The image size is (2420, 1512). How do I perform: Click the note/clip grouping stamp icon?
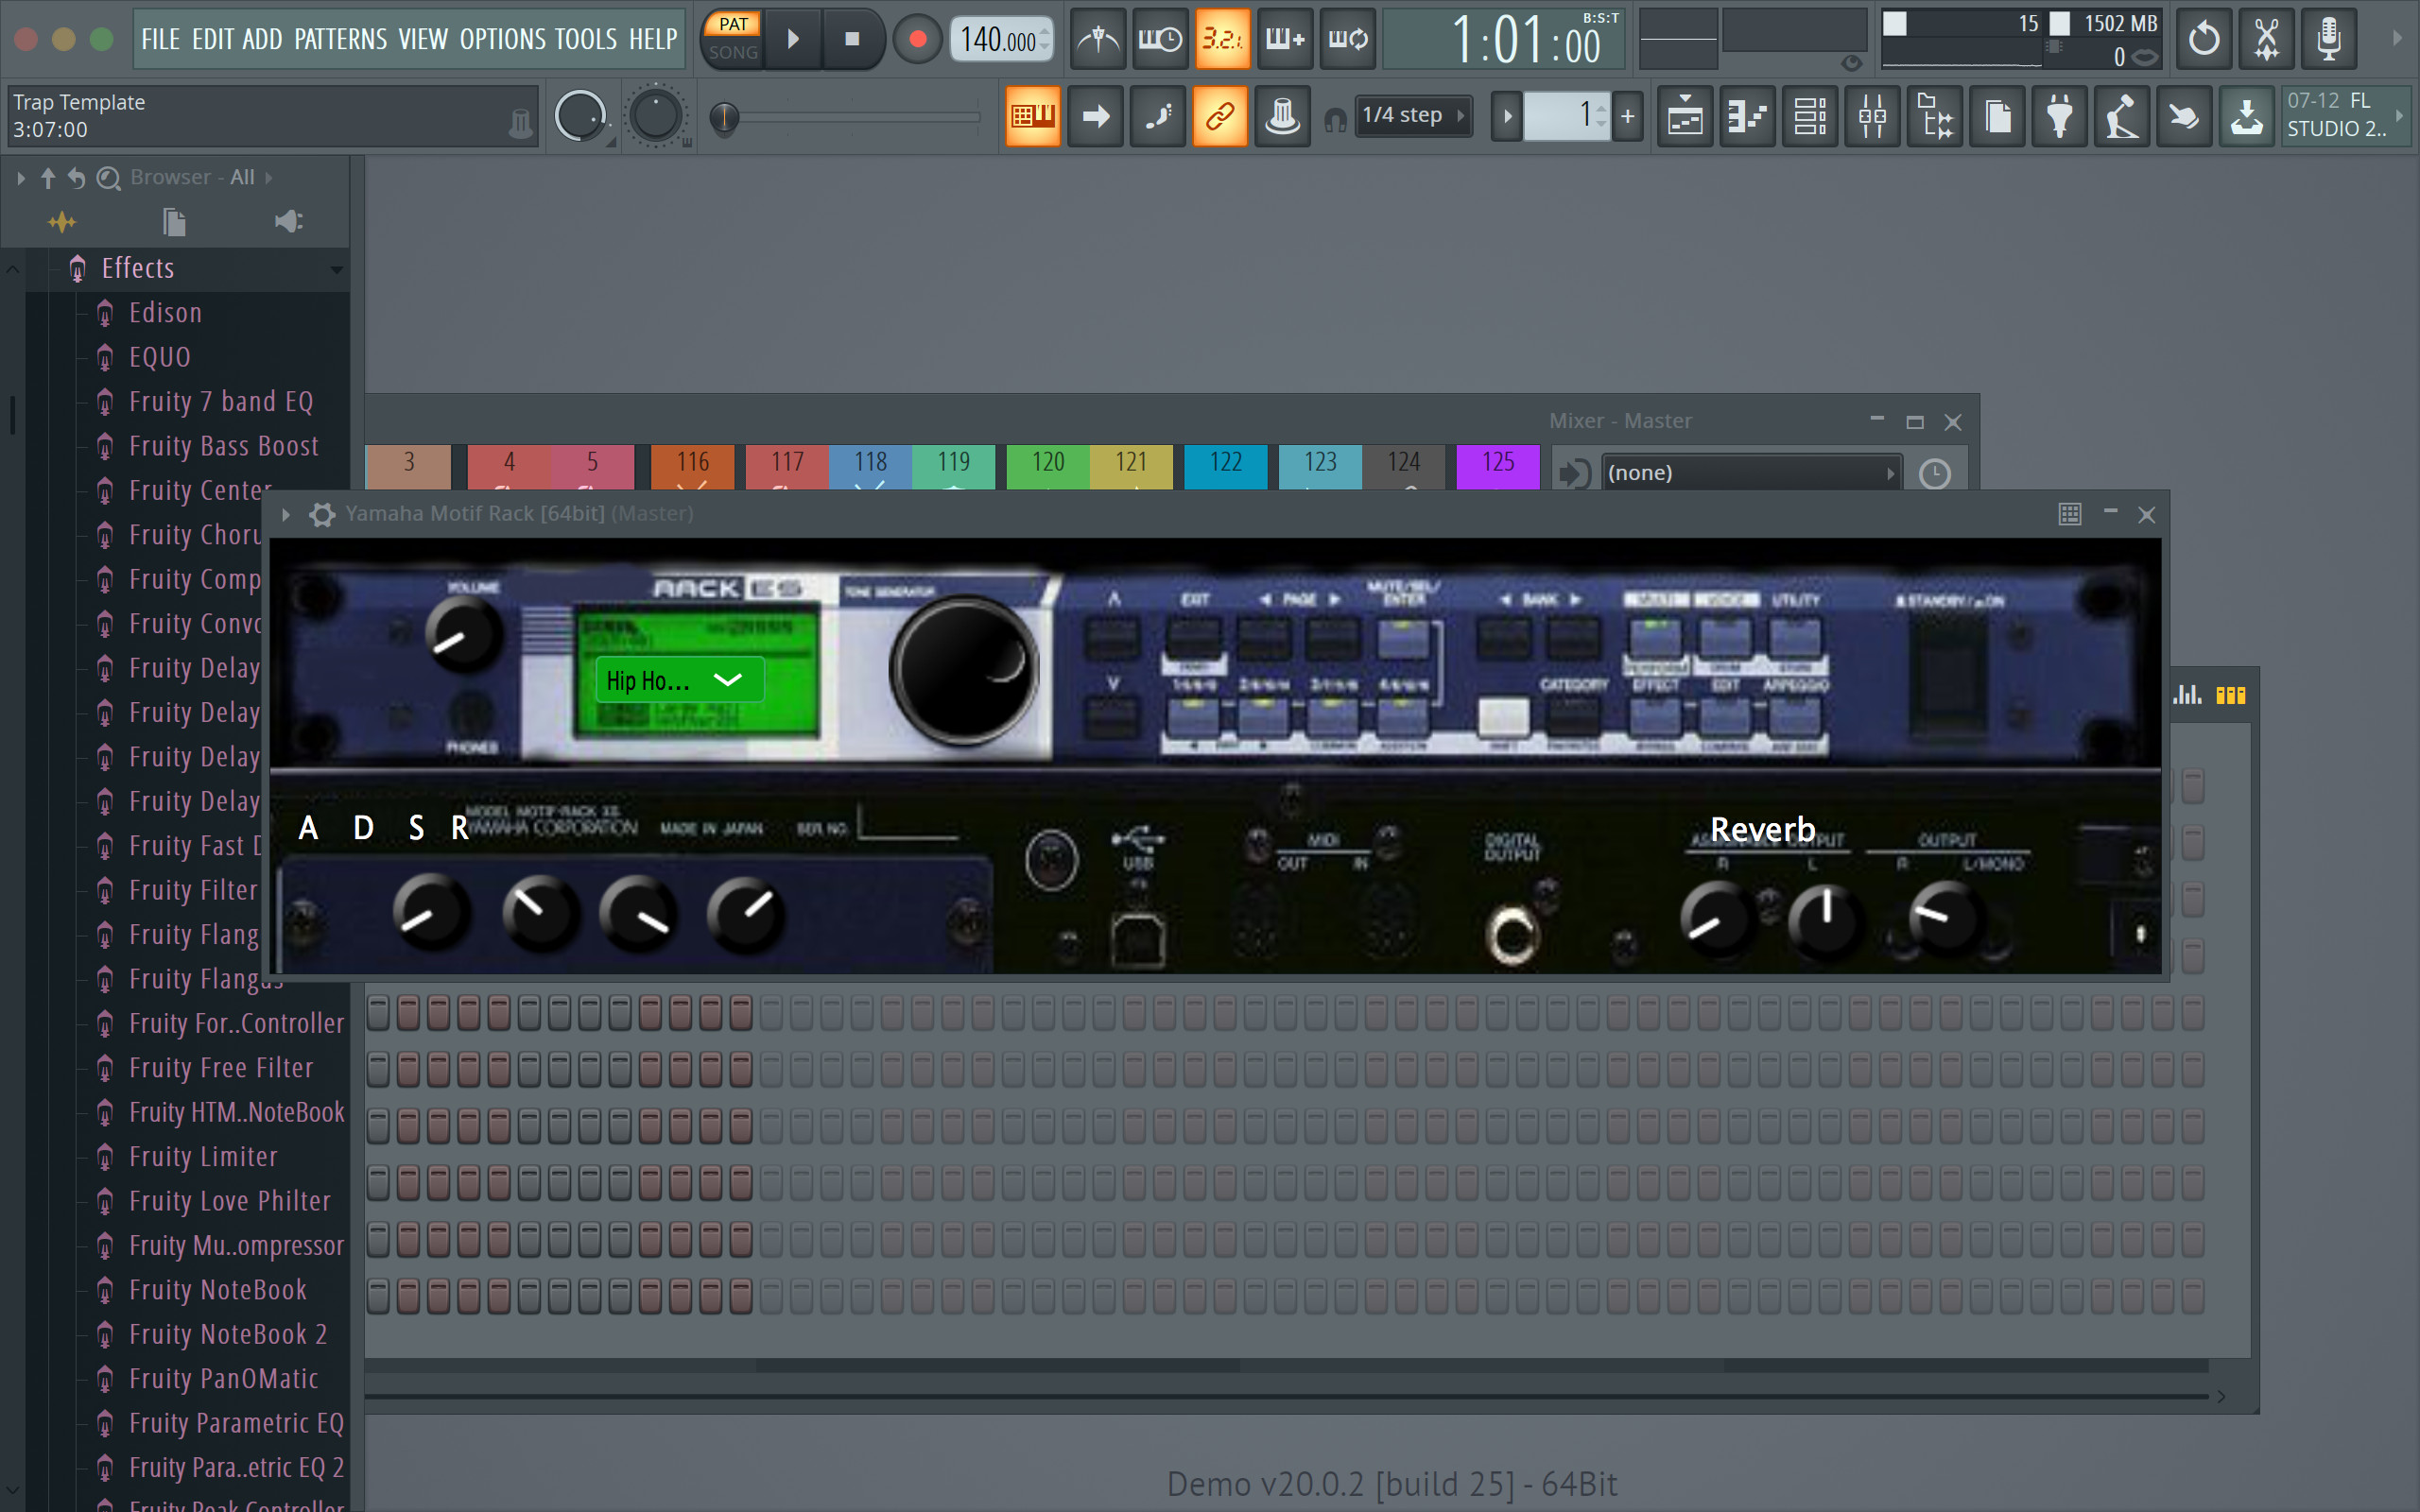pos(1282,116)
